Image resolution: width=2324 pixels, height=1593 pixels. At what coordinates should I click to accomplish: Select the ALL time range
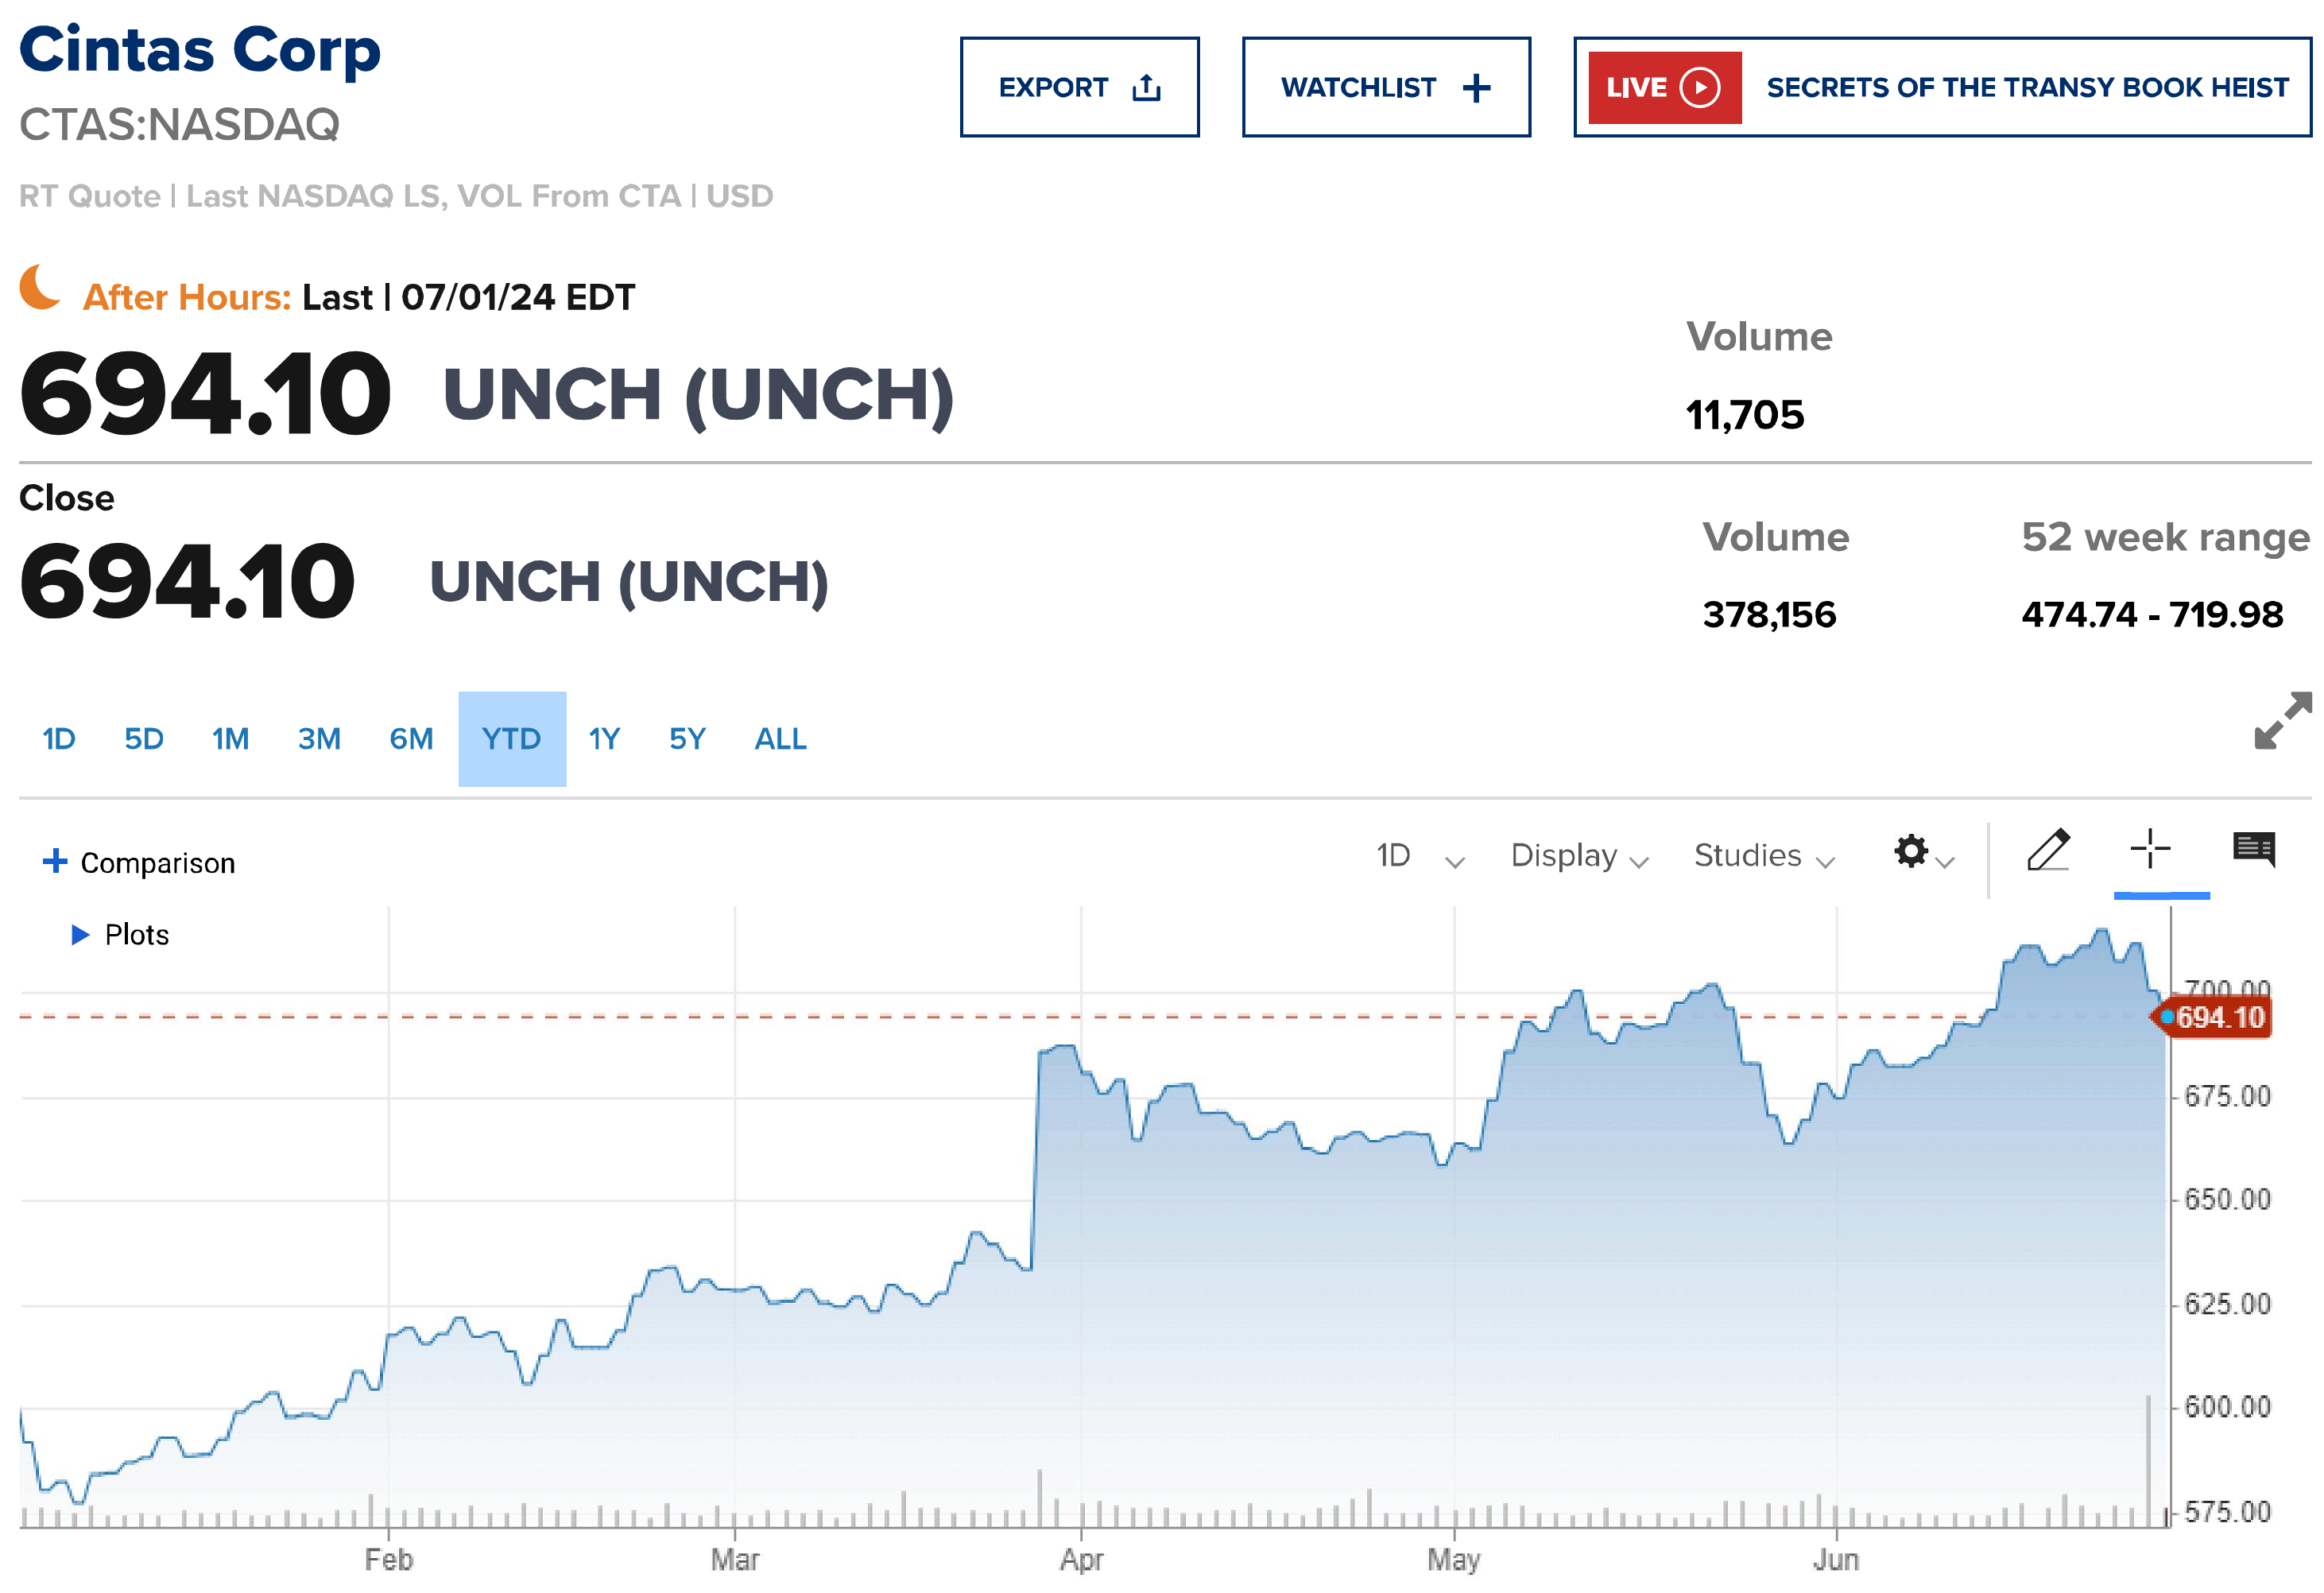[780, 739]
